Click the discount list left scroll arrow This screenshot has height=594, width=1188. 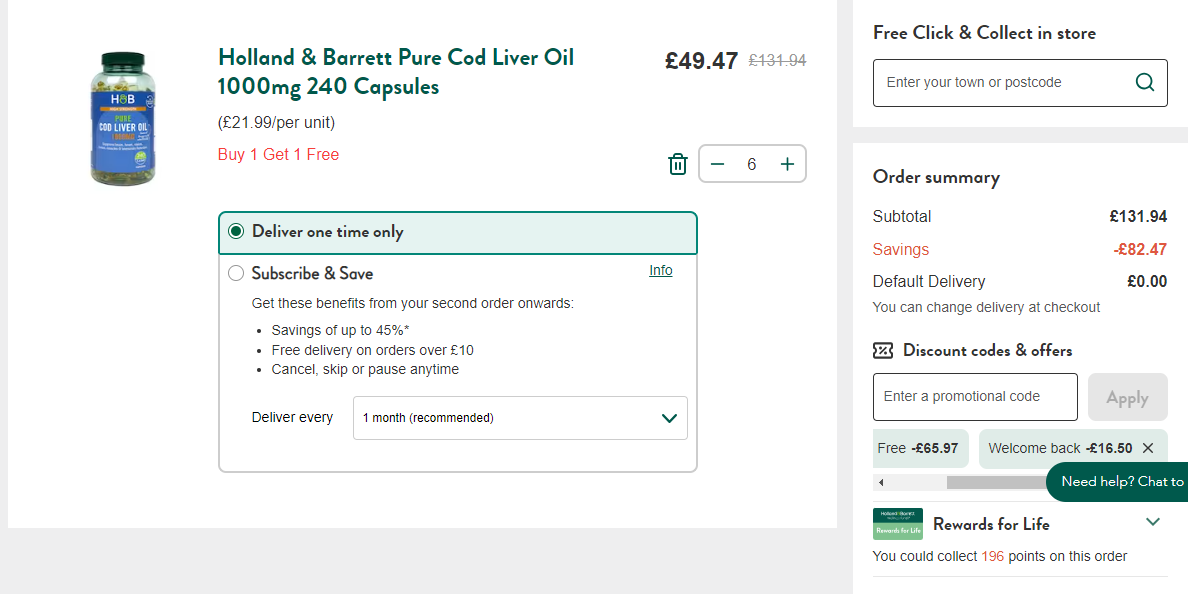[881, 483]
